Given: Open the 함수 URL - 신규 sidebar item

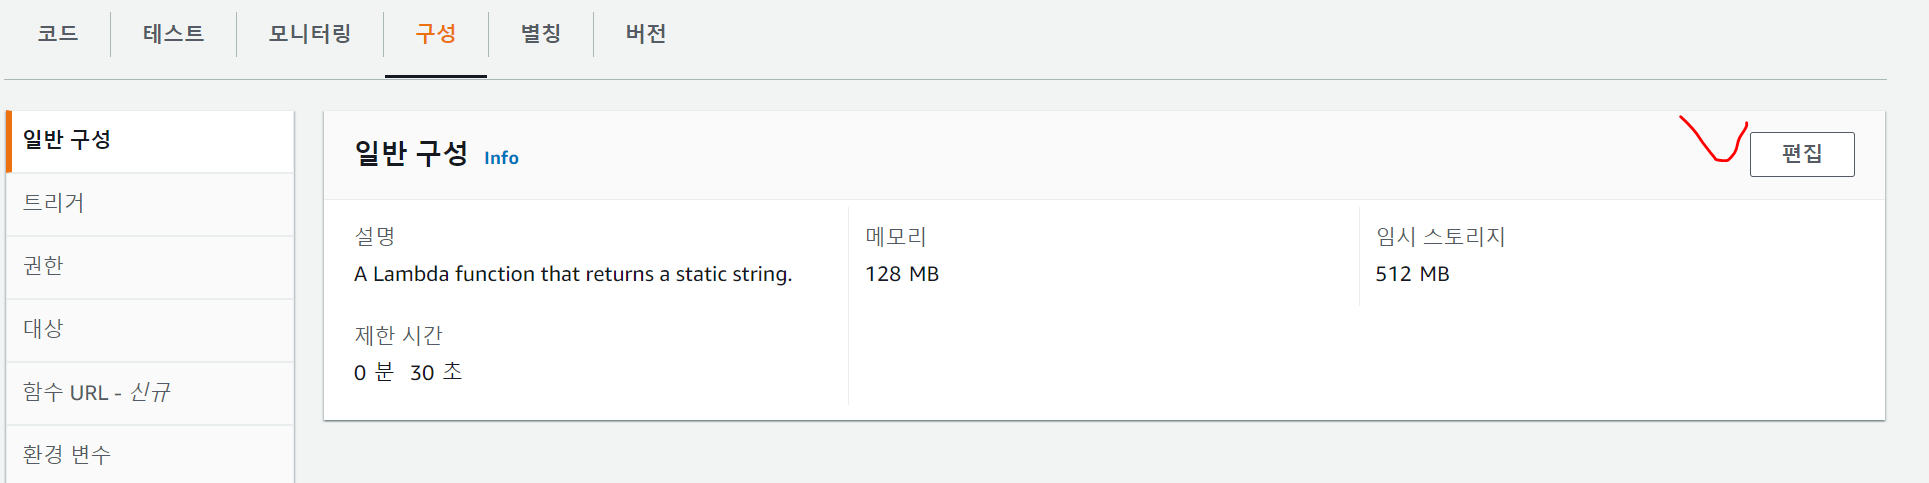Looking at the screenshot, I should coord(97,392).
